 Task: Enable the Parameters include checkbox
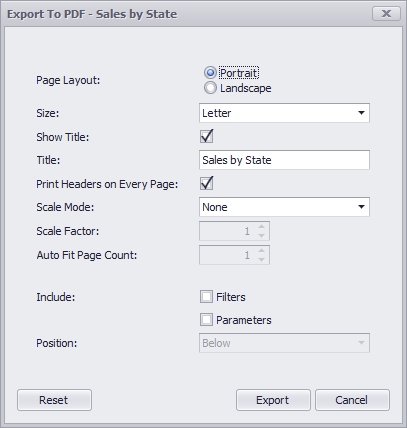pyautogui.click(x=206, y=320)
